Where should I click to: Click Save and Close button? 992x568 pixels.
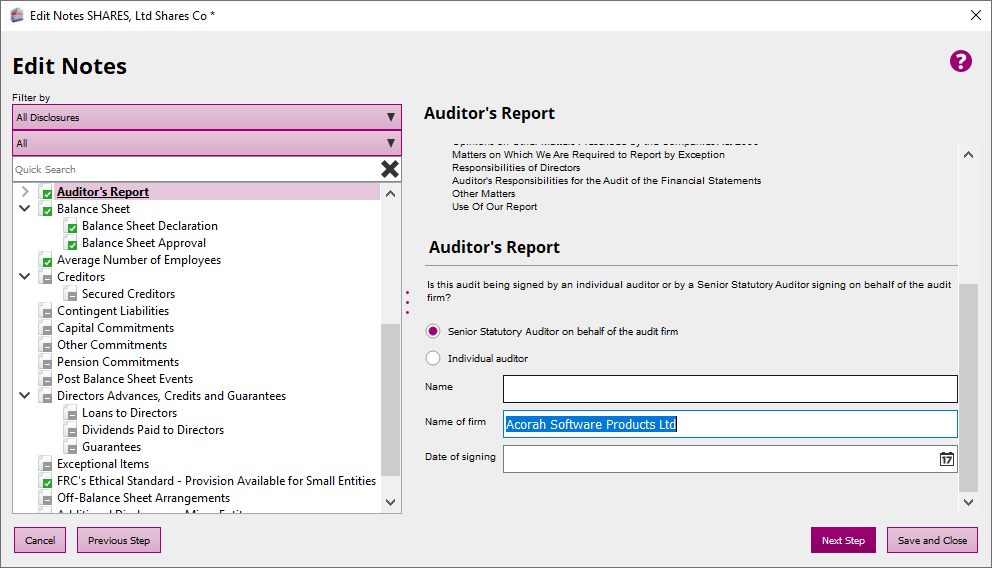931,540
